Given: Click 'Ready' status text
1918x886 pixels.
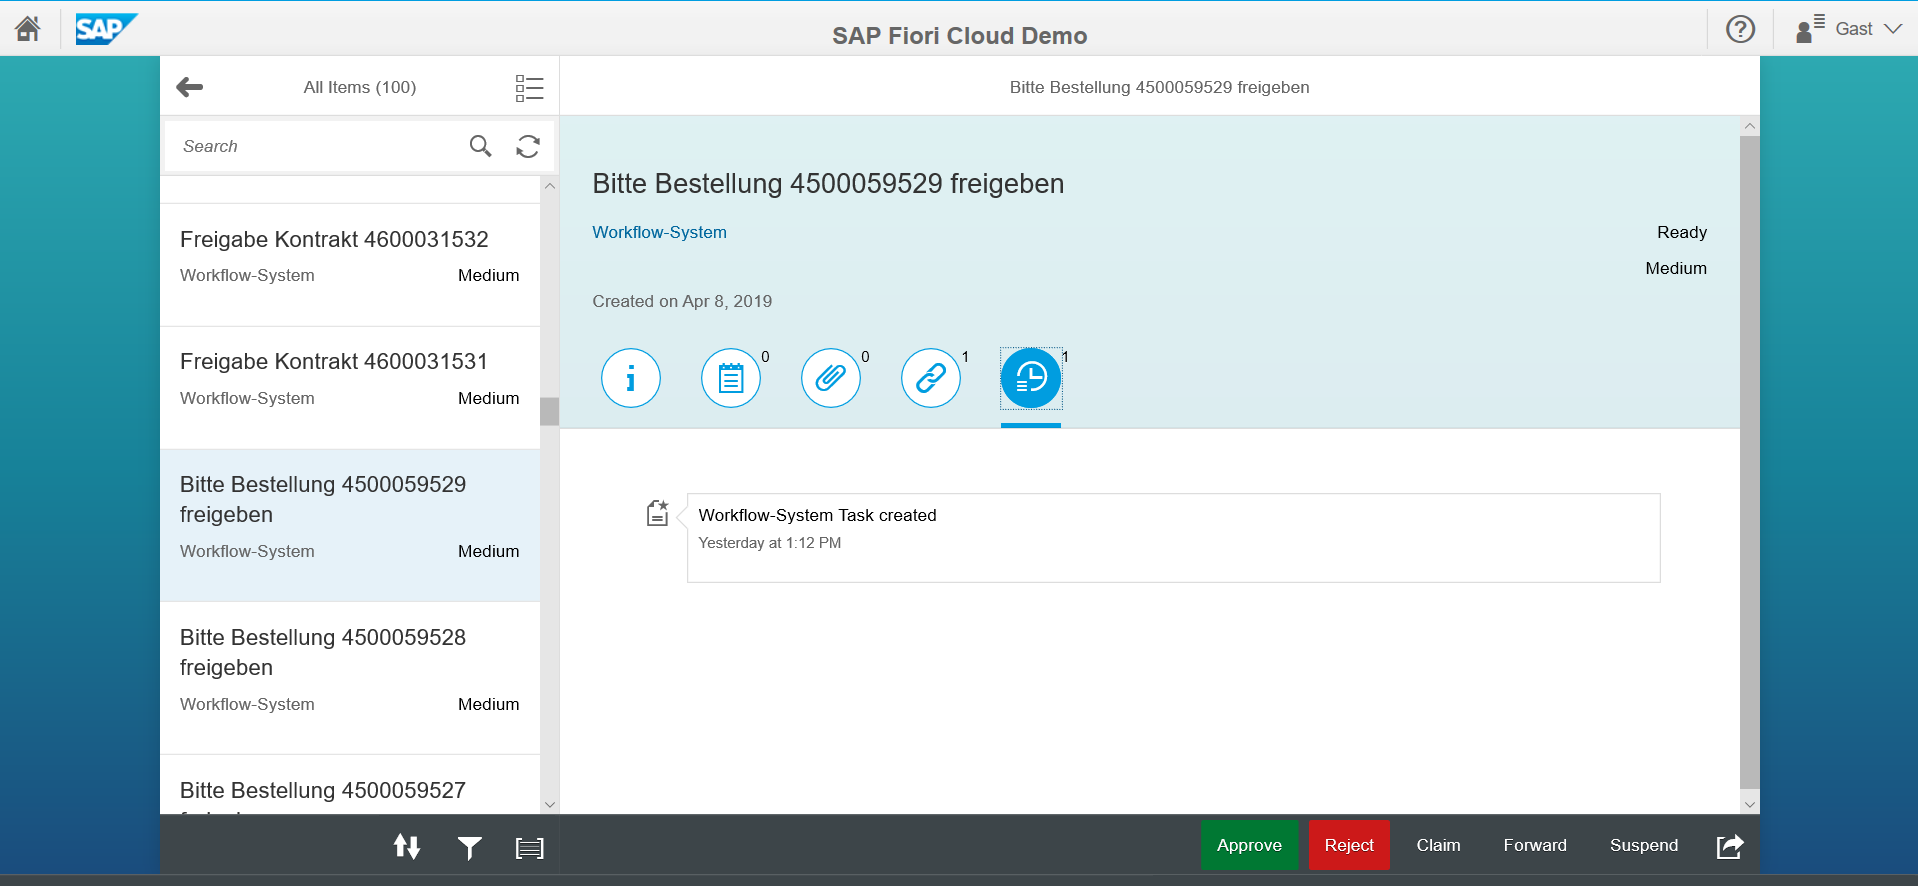Looking at the screenshot, I should tap(1682, 232).
